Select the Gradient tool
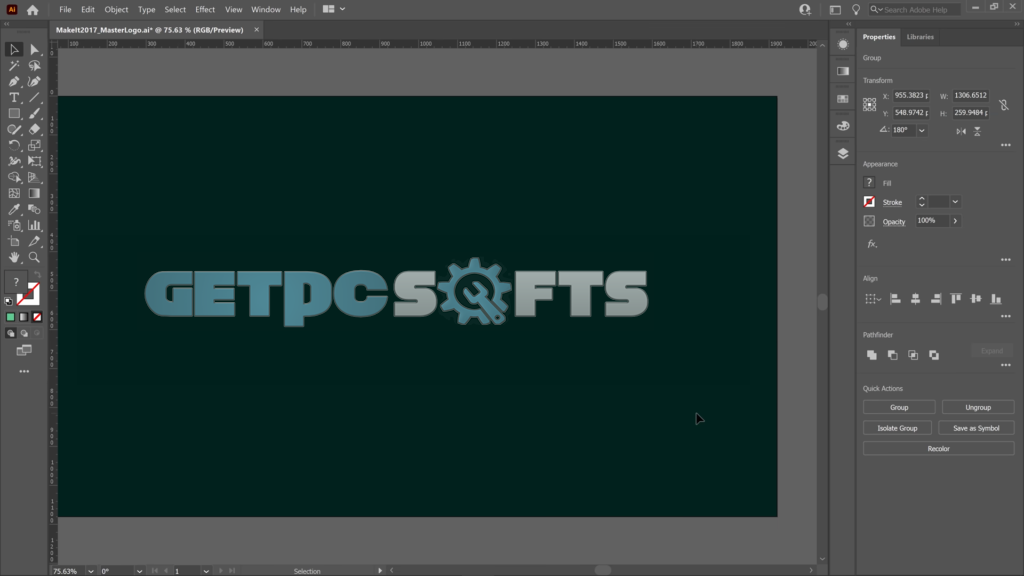Image resolution: width=1024 pixels, height=576 pixels. (x=35, y=193)
